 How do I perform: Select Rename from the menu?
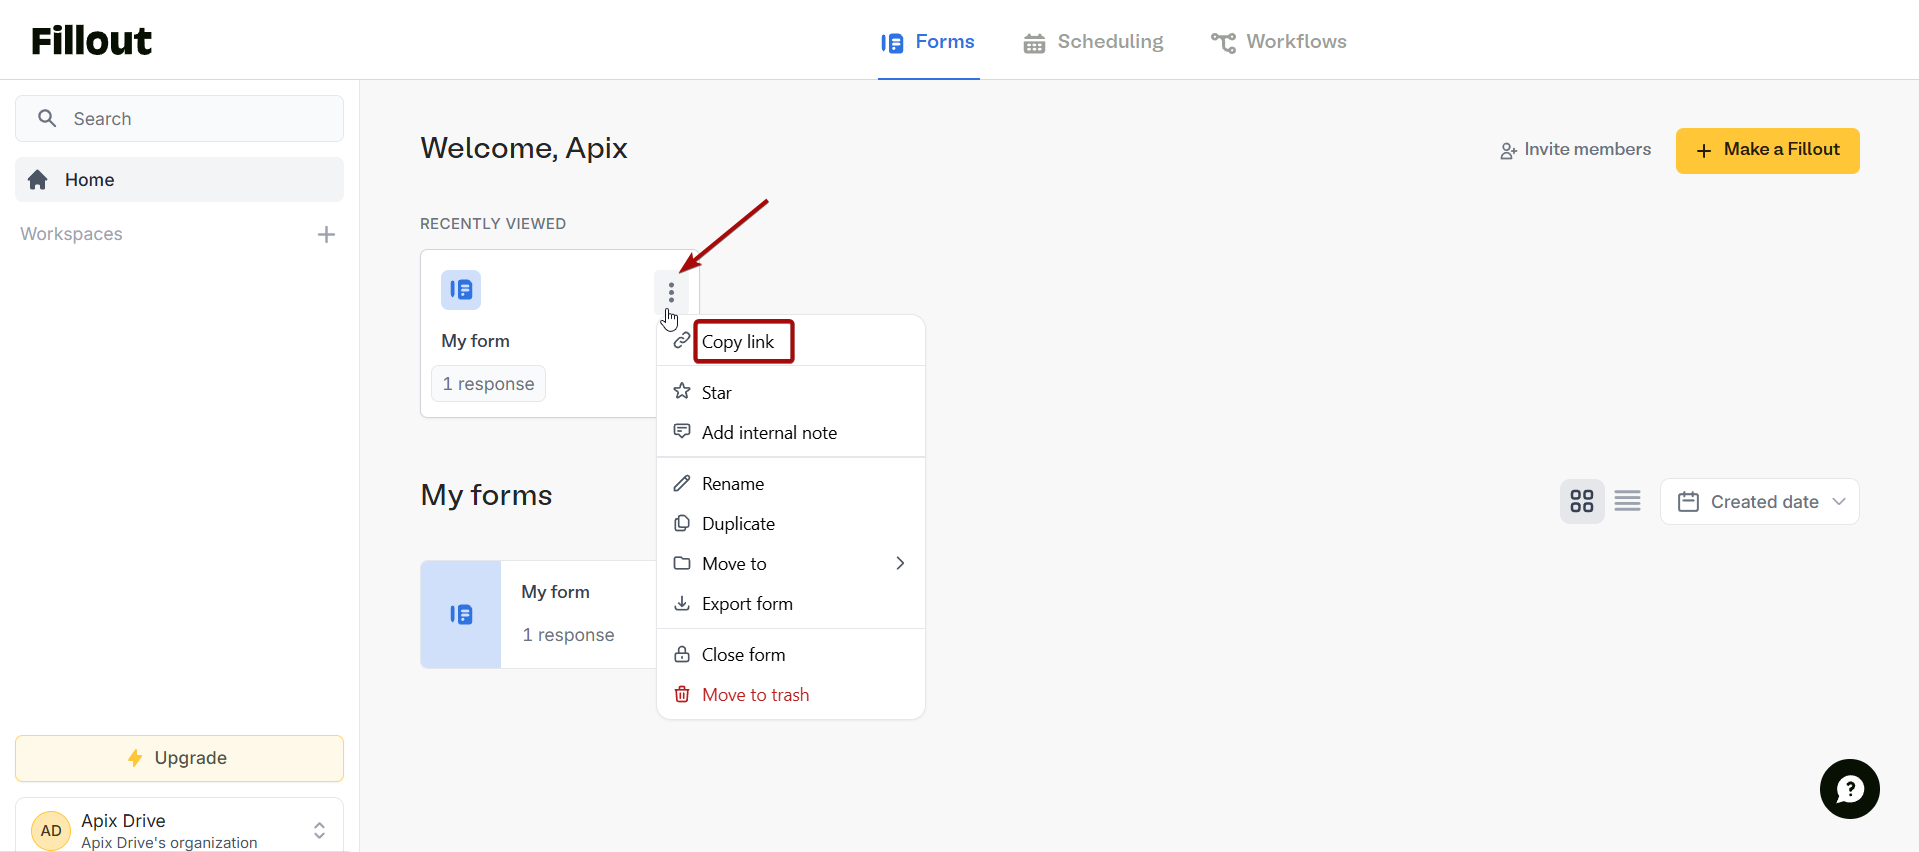tap(790, 483)
